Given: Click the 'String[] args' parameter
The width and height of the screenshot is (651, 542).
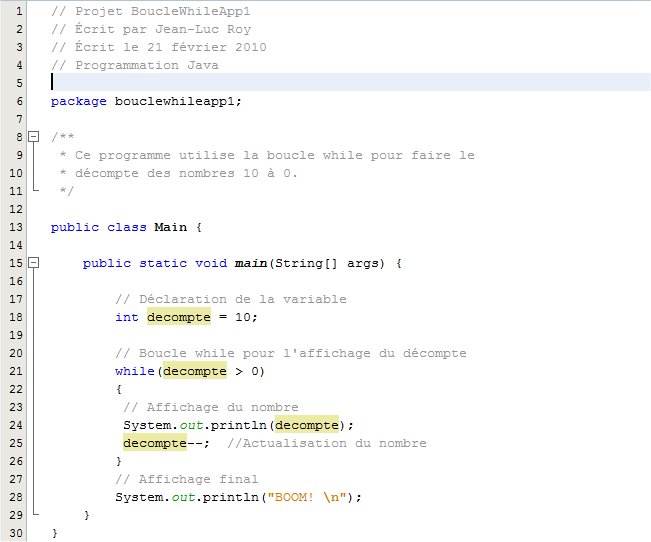Looking at the screenshot, I should (330, 263).
